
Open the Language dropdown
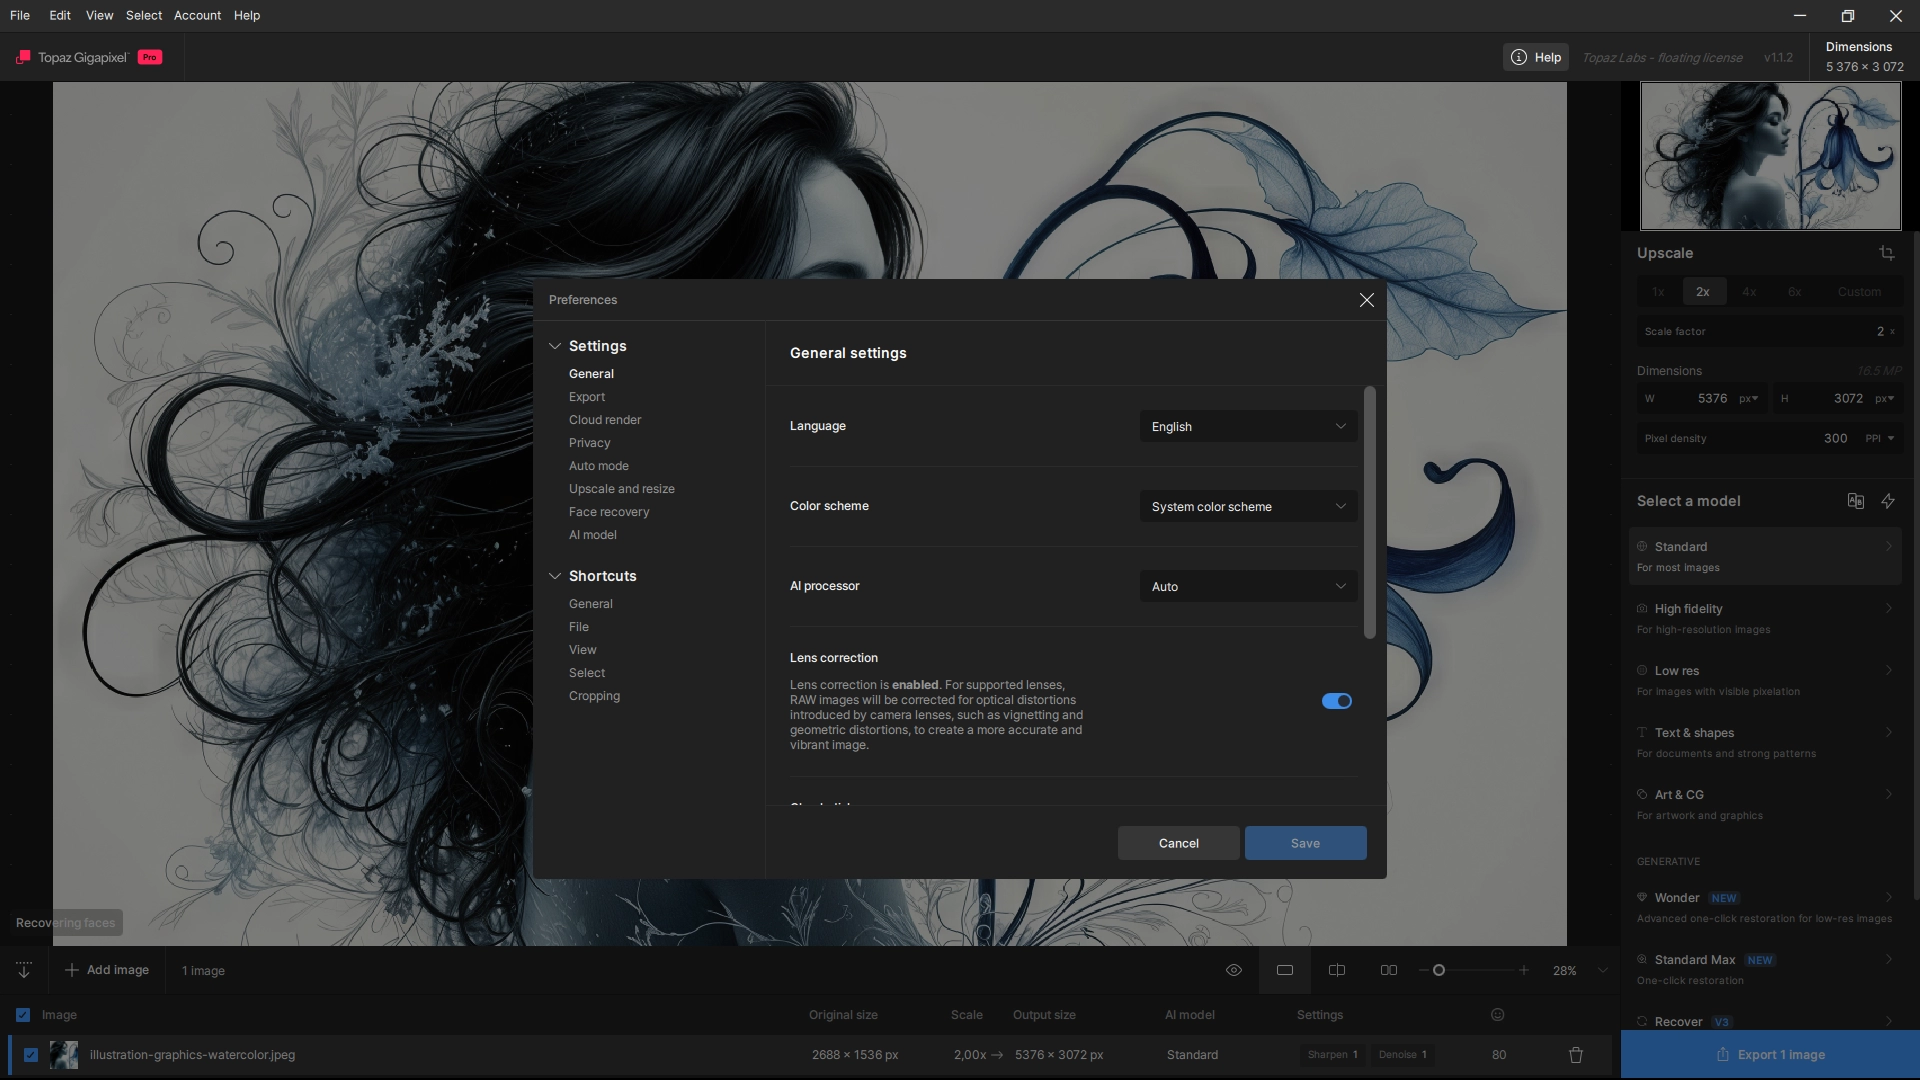(x=1248, y=427)
